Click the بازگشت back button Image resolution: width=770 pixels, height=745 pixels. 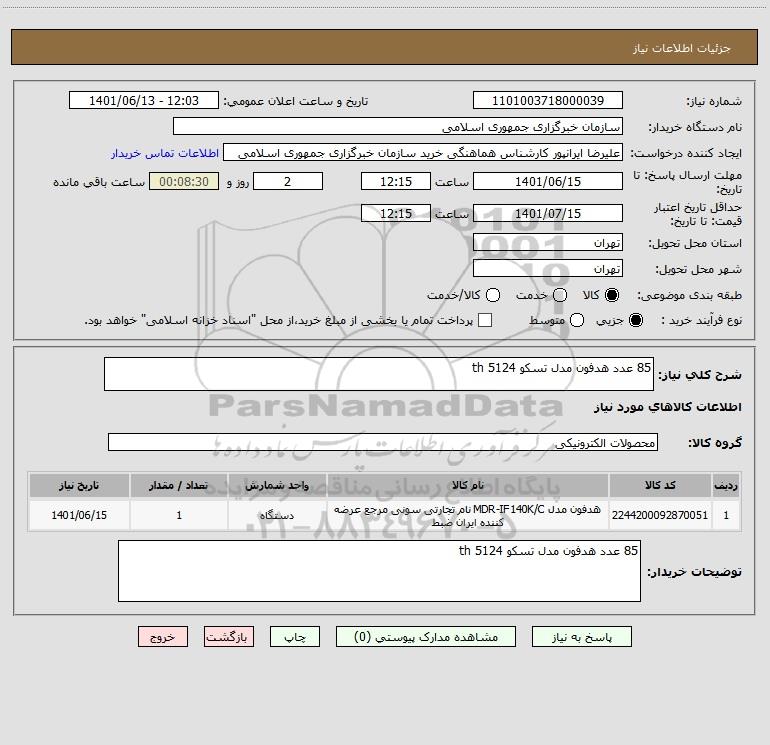point(229,637)
